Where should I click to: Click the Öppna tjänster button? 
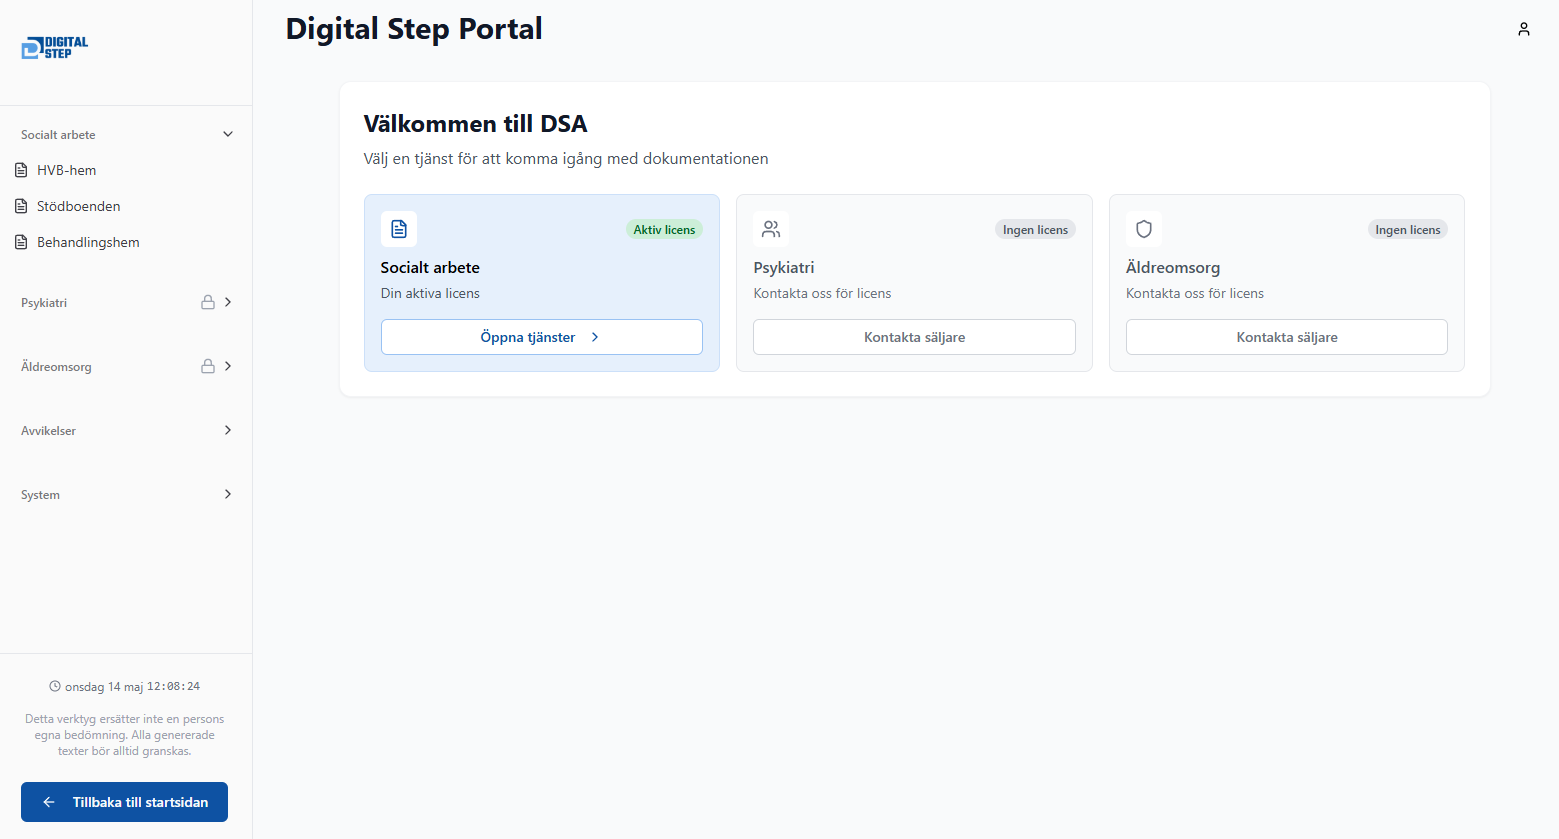pos(542,337)
